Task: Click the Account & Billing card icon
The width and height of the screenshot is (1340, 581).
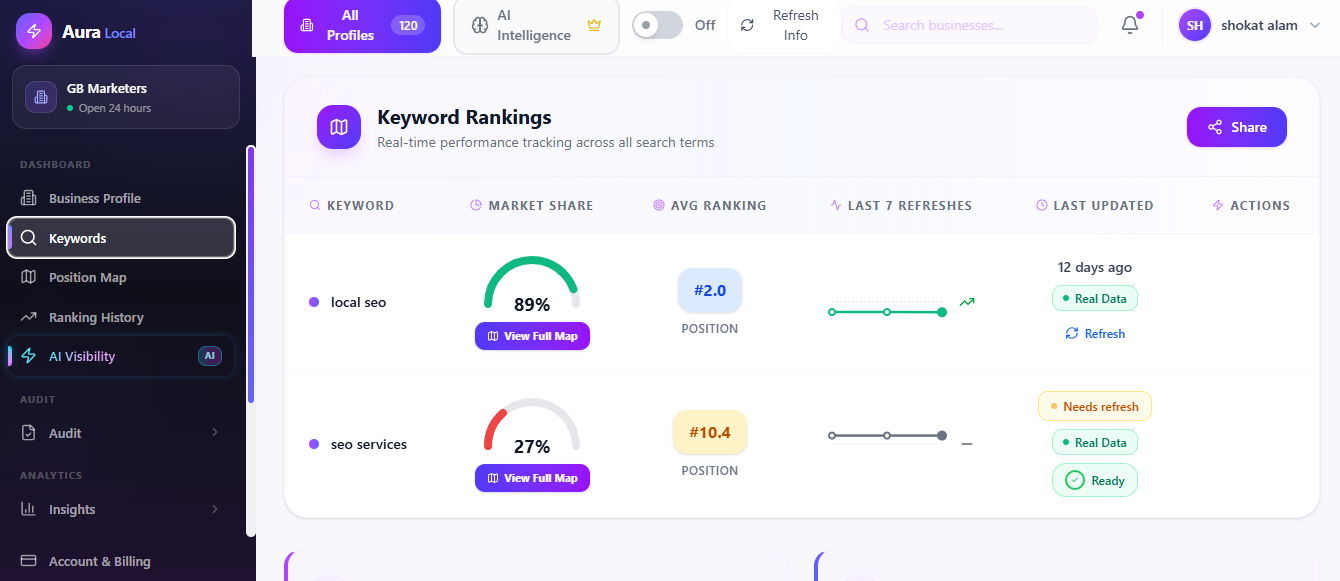Action: [x=29, y=561]
